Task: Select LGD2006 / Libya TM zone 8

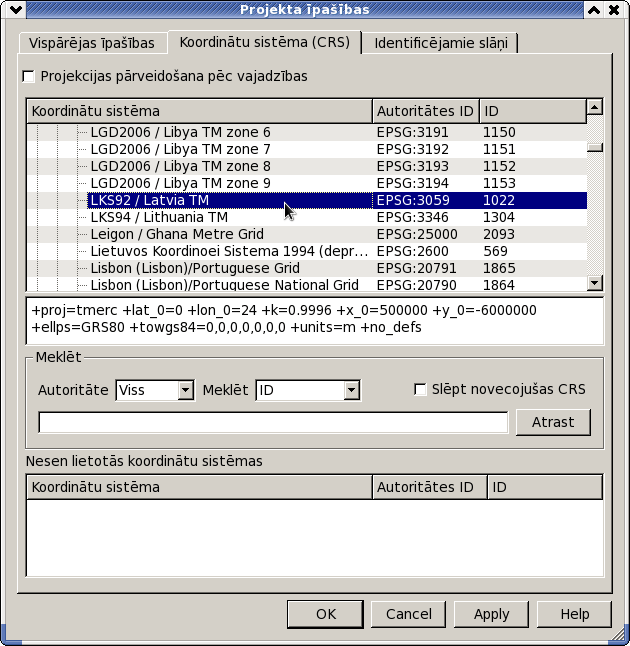Action: tap(307, 166)
